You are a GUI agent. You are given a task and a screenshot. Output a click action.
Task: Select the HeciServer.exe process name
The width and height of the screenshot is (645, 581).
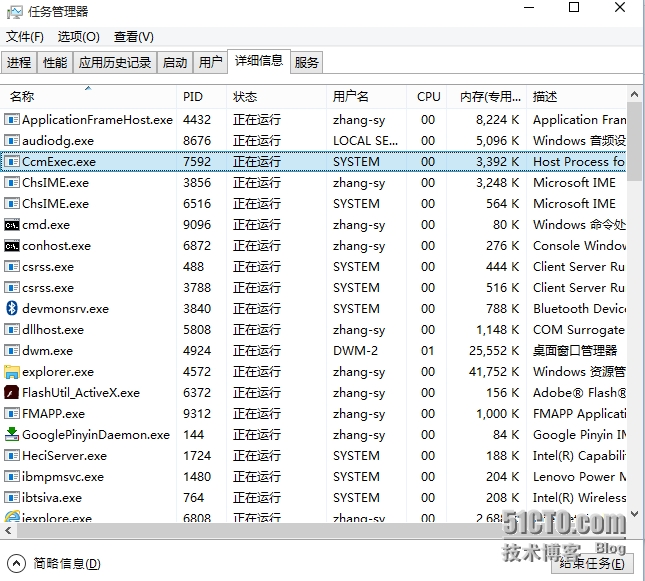65,456
